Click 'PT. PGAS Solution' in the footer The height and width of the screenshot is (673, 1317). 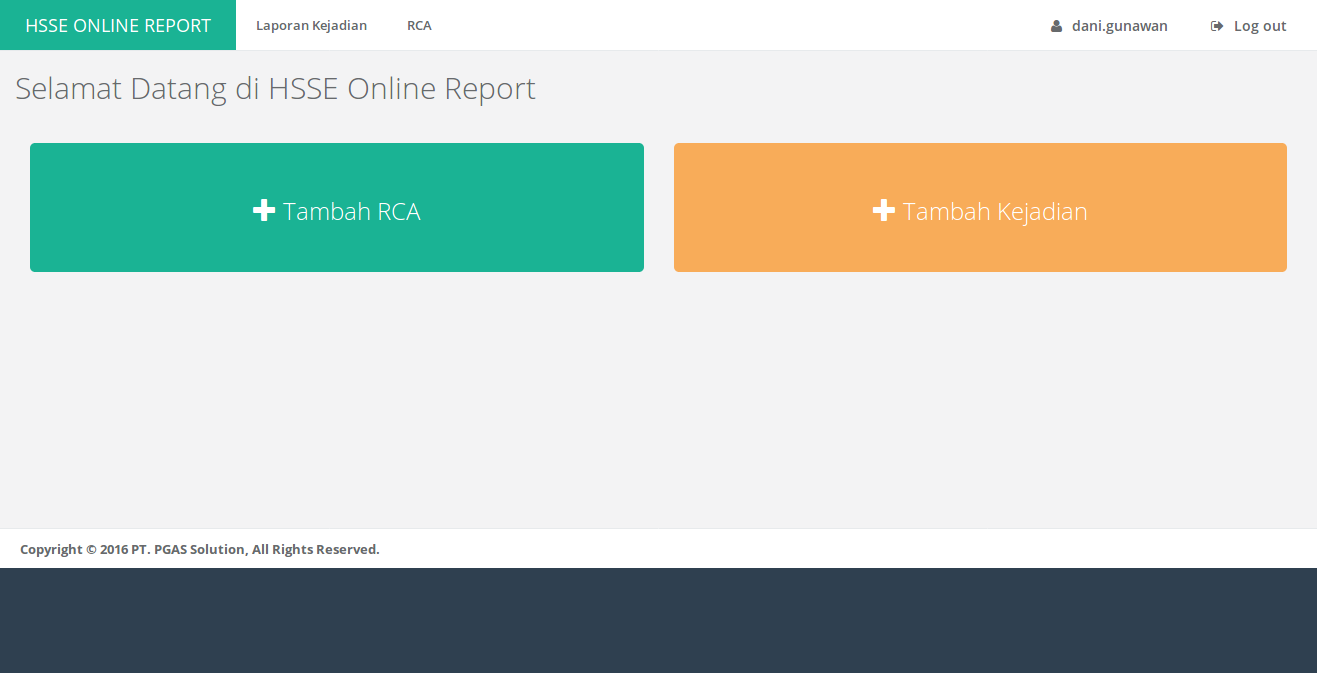(x=187, y=549)
